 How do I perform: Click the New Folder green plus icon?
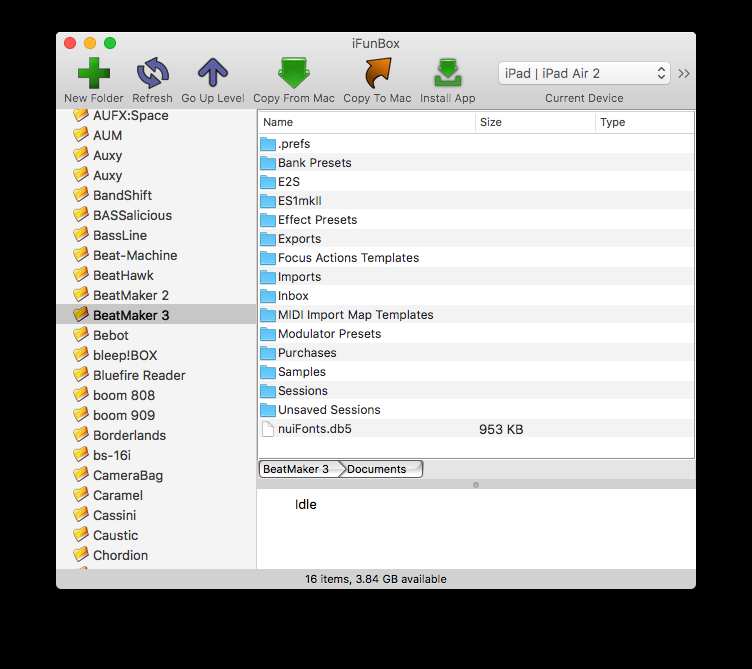coord(94,73)
